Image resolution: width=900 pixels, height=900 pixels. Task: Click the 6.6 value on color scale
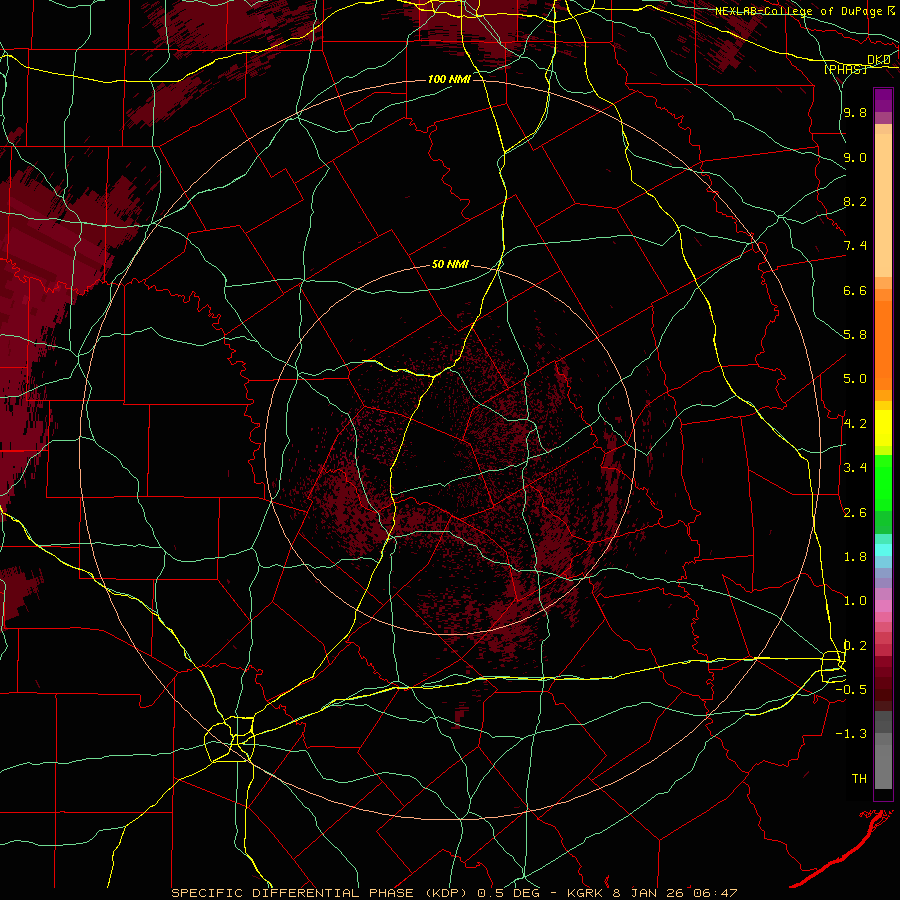click(855, 290)
